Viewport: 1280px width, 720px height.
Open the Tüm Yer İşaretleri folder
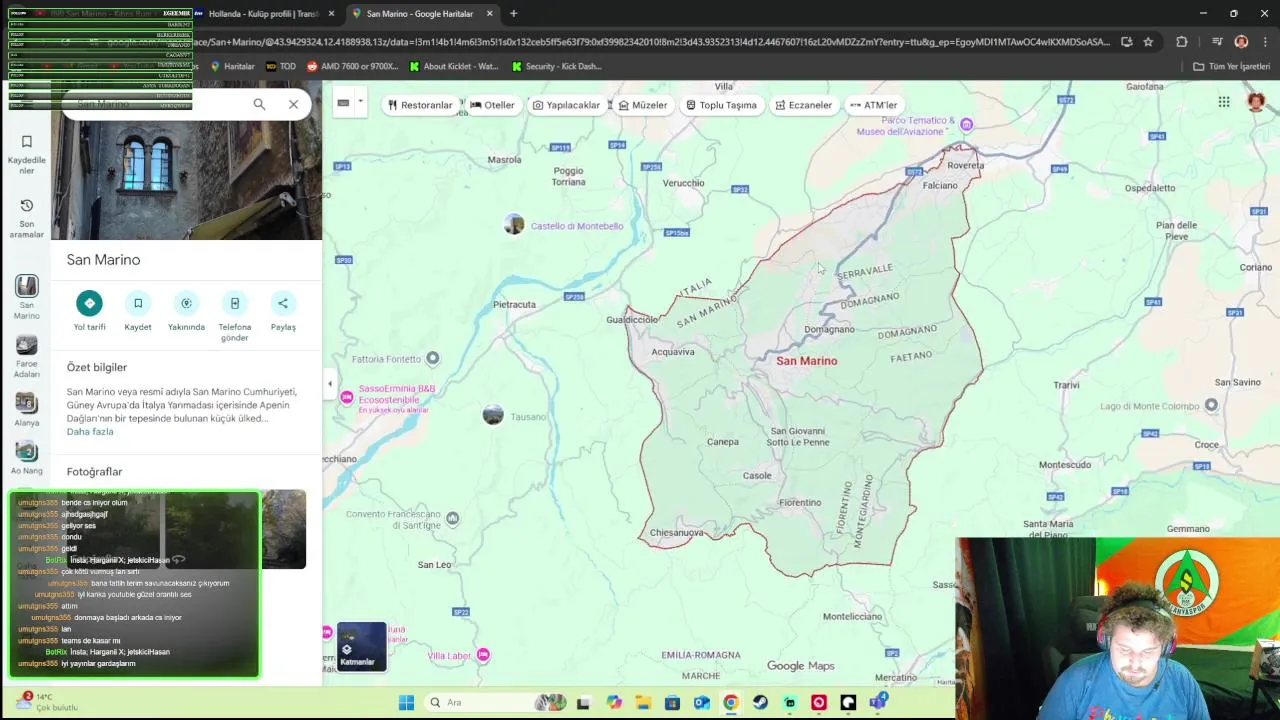pyautogui.click(x=1231, y=66)
